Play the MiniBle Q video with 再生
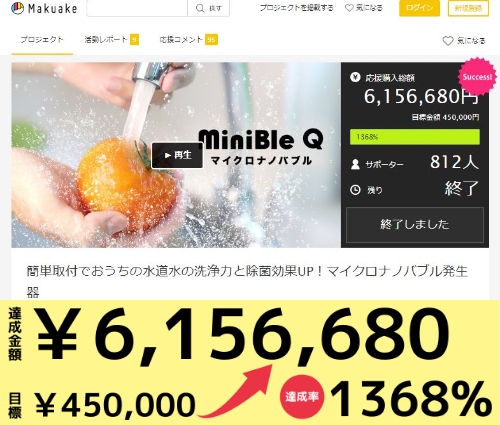Viewport: 500px width, 425px height. (177, 155)
